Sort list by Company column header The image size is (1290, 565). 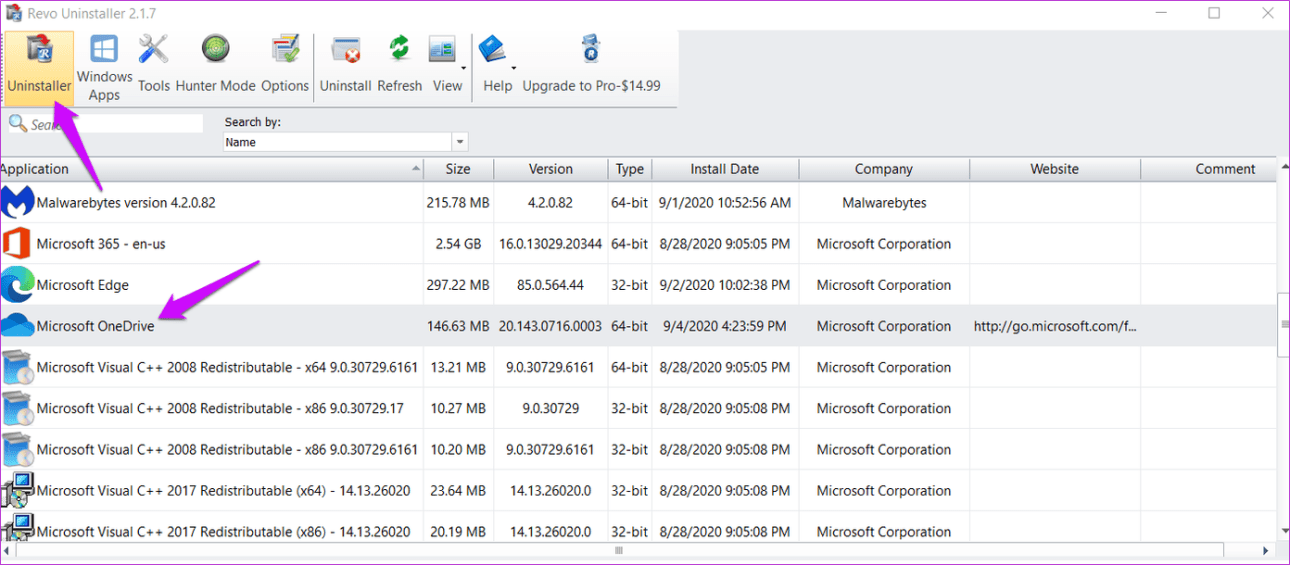(x=883, y=169)
